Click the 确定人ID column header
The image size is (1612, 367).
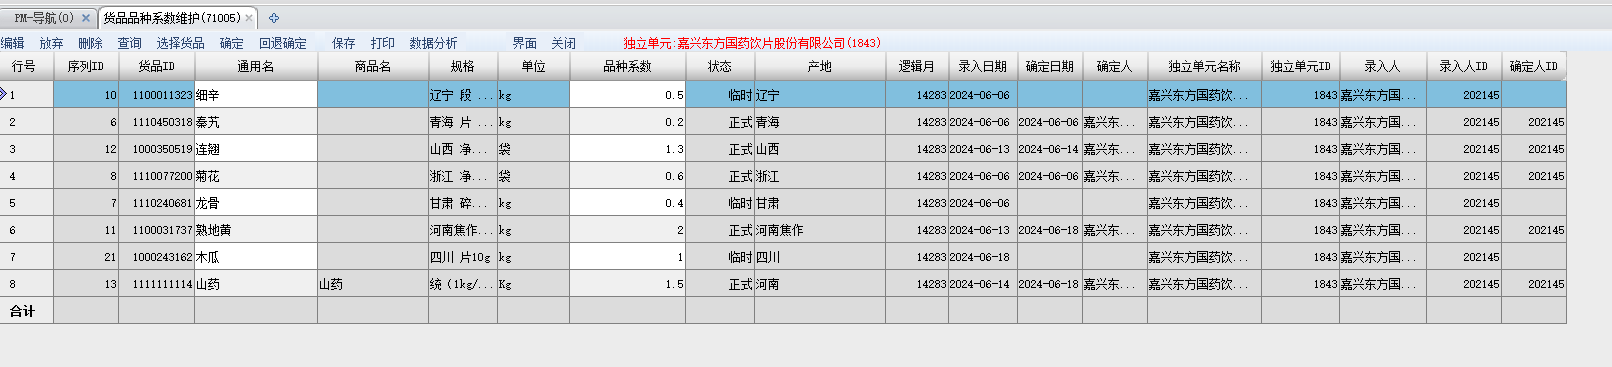point(1534,66)
